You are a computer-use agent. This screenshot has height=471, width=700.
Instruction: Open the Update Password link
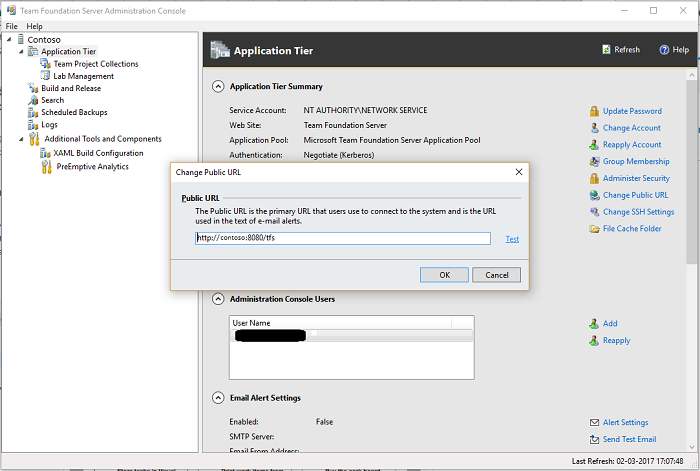pyautogui.click(x=632, y=111)
